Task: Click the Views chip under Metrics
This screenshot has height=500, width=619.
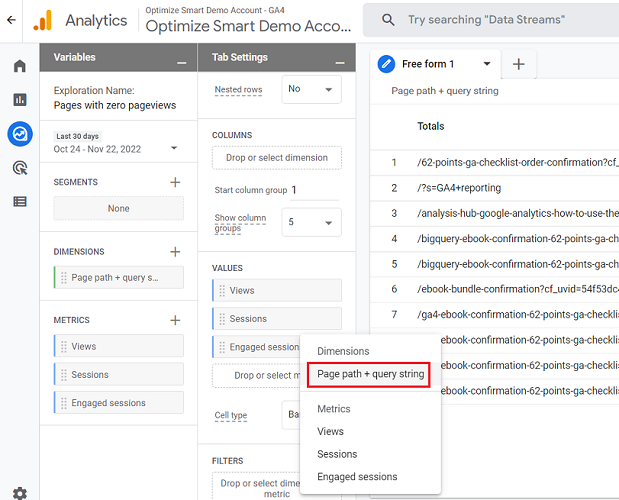Action: [118, 346]
